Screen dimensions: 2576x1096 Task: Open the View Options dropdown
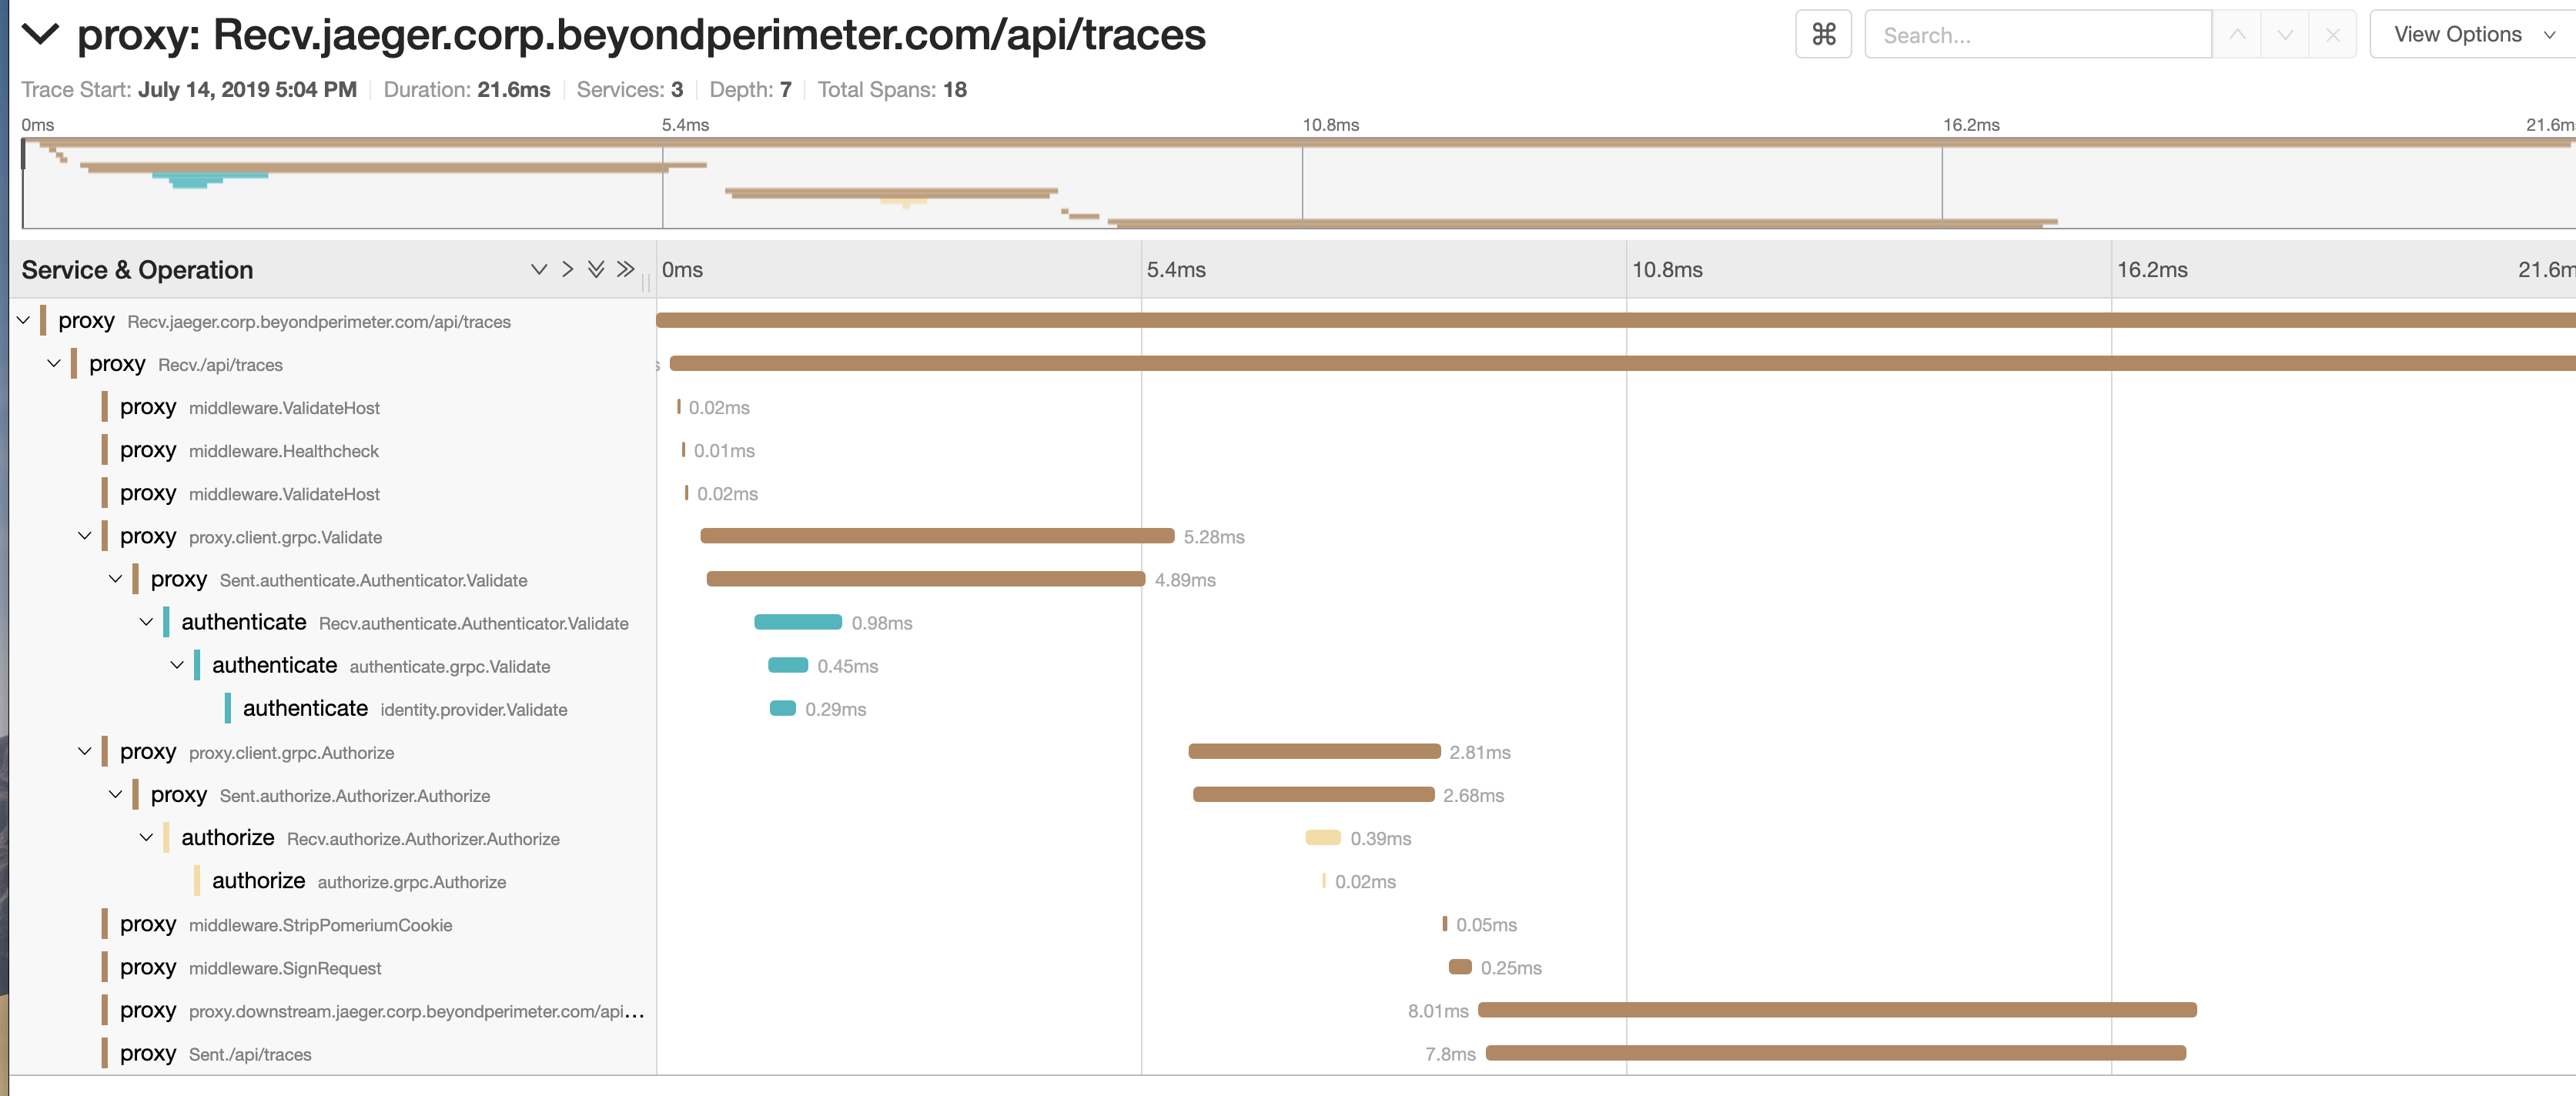2473,35
